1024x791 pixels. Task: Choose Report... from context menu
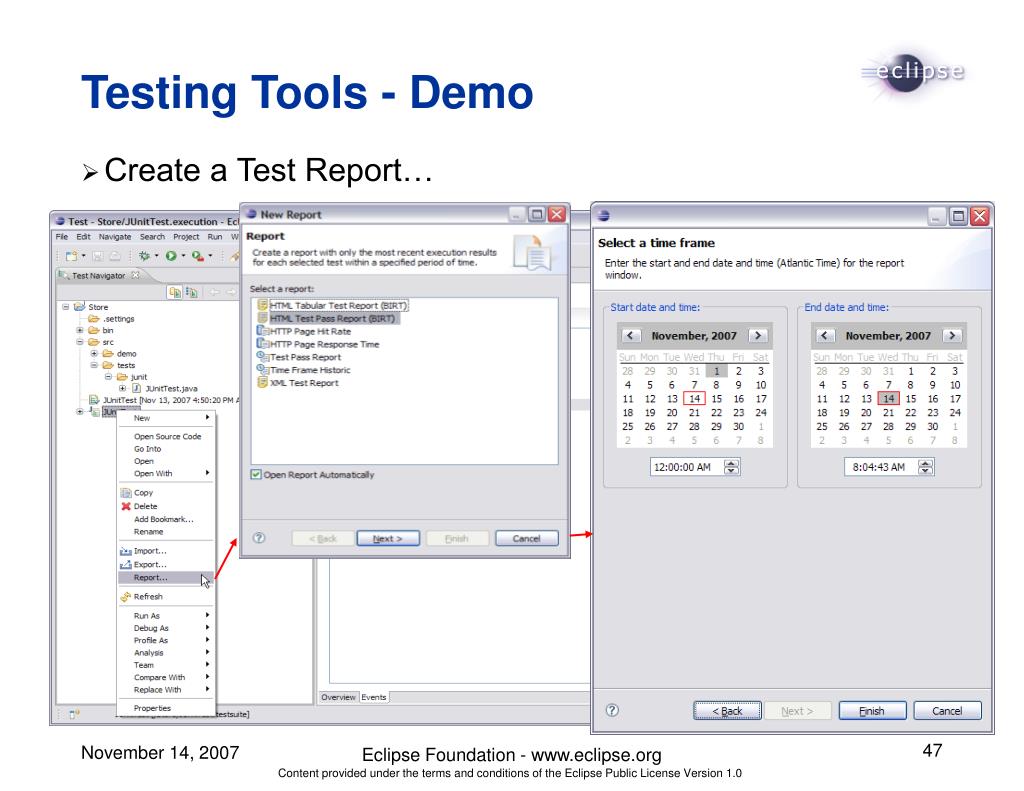pyautogui.click(x=166, y=577)
